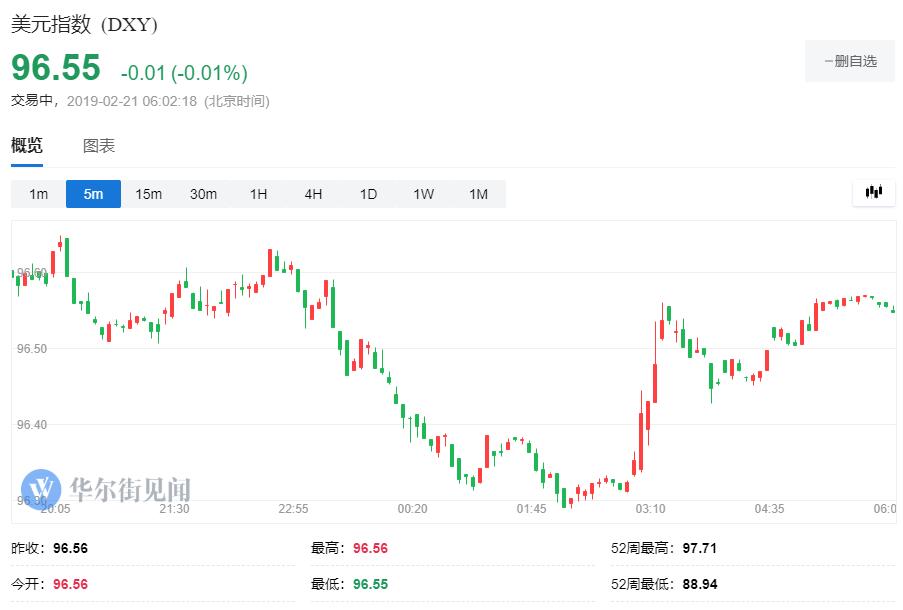Screen dimensions: 903x610
Task: Click the 96.55 current price value
Action: pyautogui.click(x=56, y=68)
